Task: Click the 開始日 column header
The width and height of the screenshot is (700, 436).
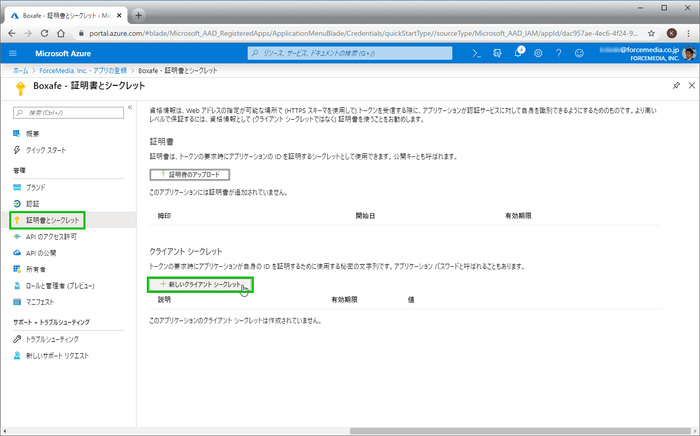Action: point(365,216)
